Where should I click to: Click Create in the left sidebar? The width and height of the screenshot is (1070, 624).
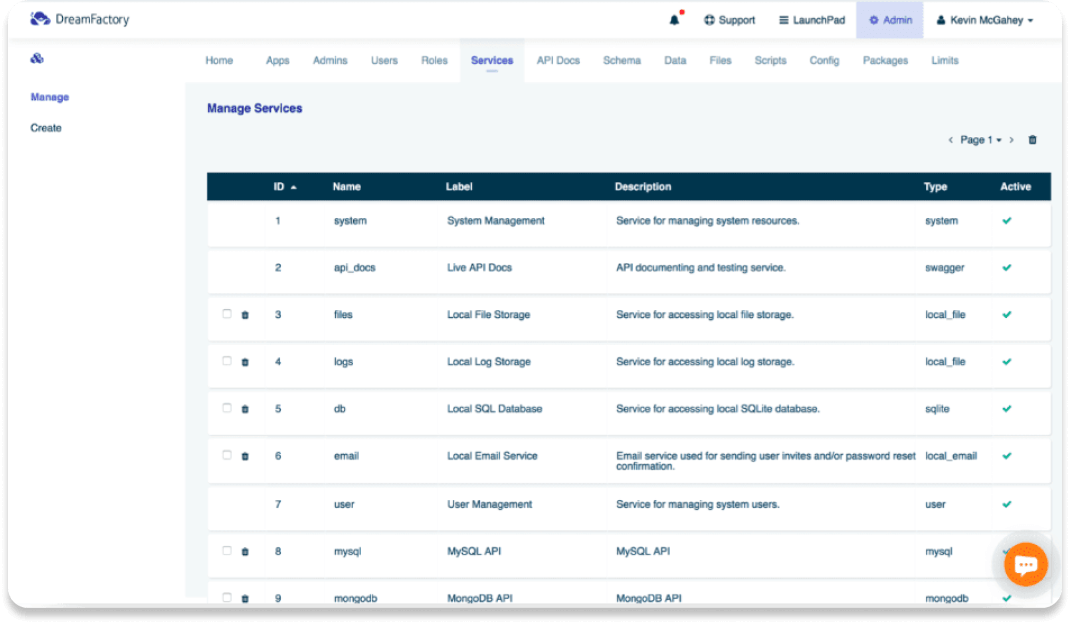[46, 128]
